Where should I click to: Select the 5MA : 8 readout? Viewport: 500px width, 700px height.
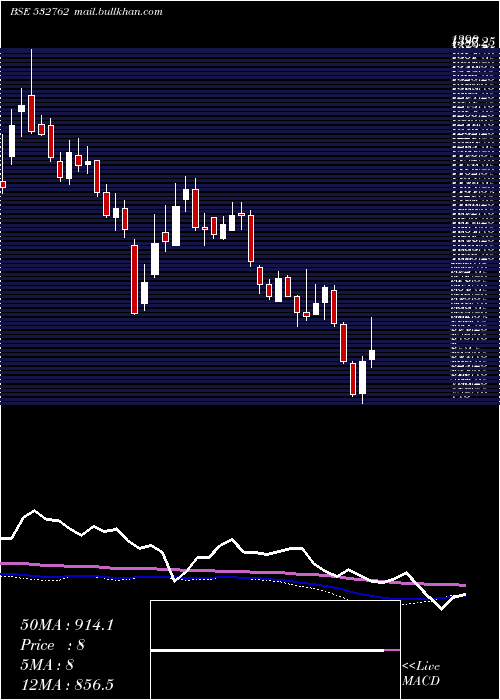(x=47, y=665)
